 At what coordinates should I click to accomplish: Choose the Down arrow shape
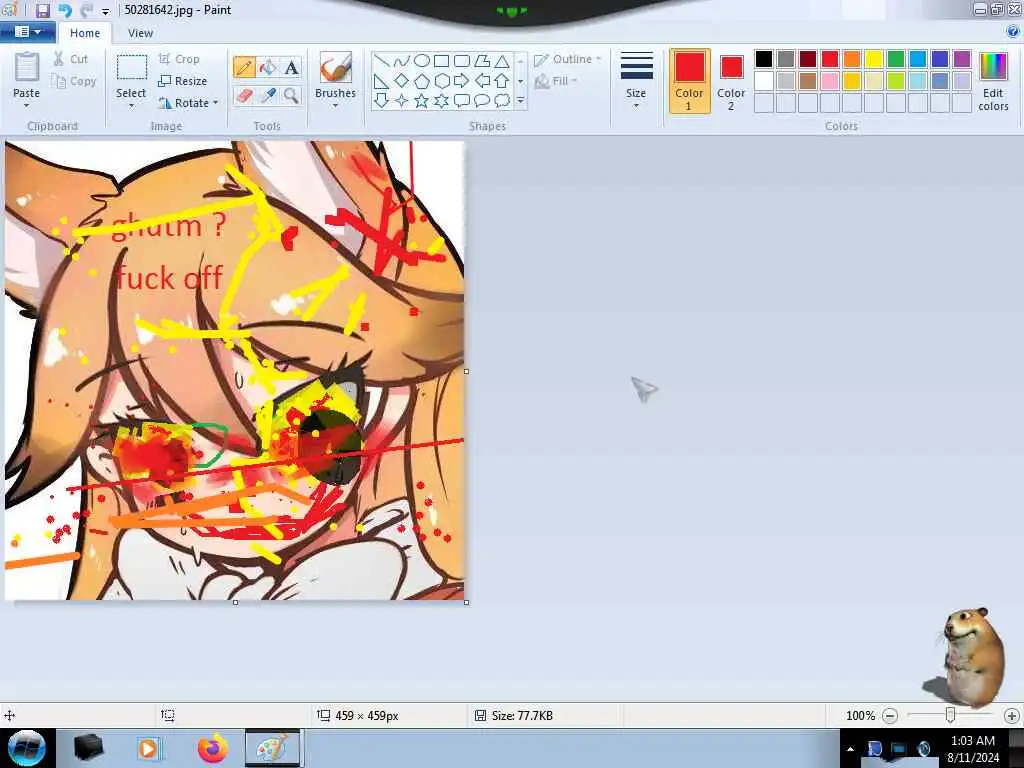pyautogui.click(x=382, y=101)
